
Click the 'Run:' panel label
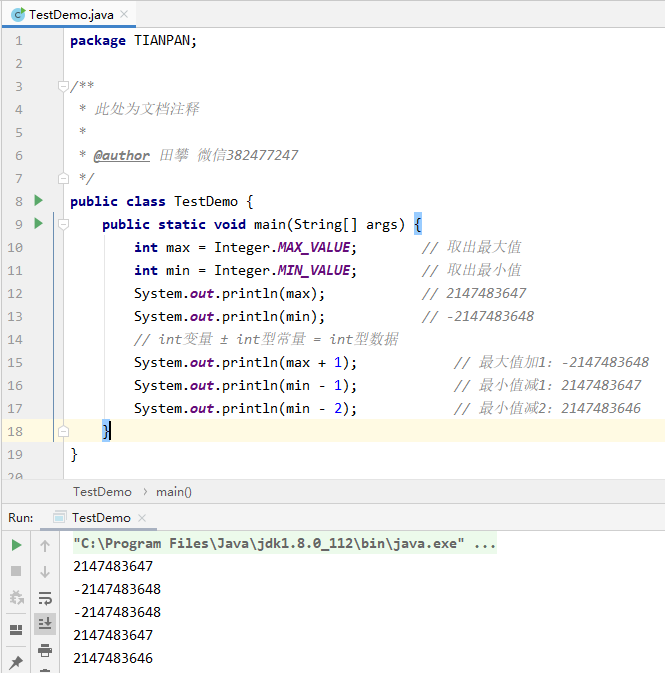pos(21,518)
